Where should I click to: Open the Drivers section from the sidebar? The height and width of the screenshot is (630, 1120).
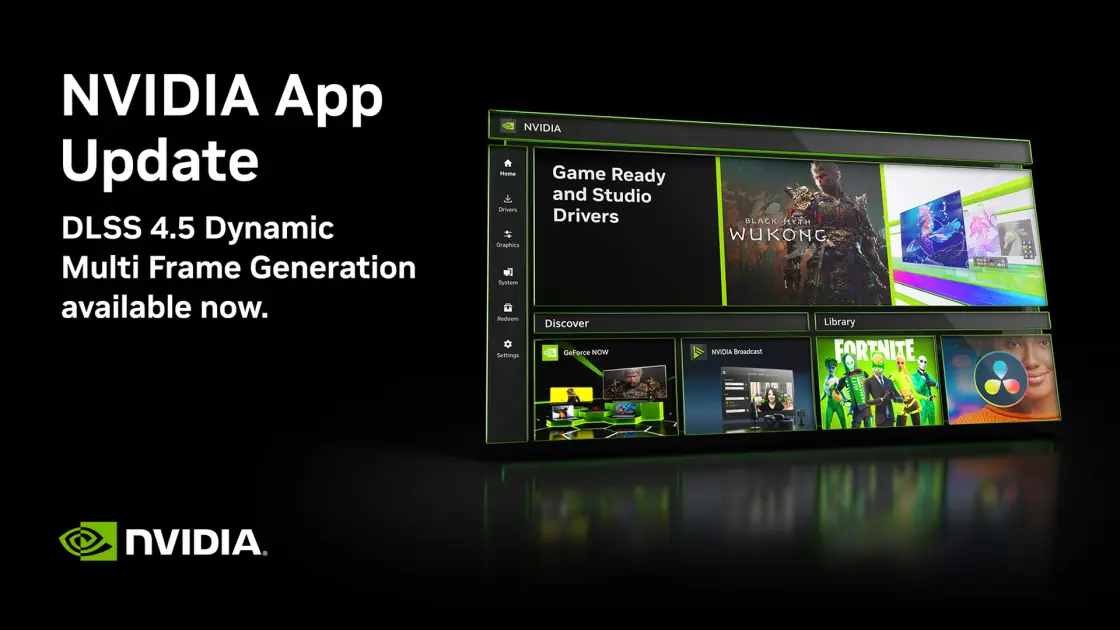tap(507, 199)
